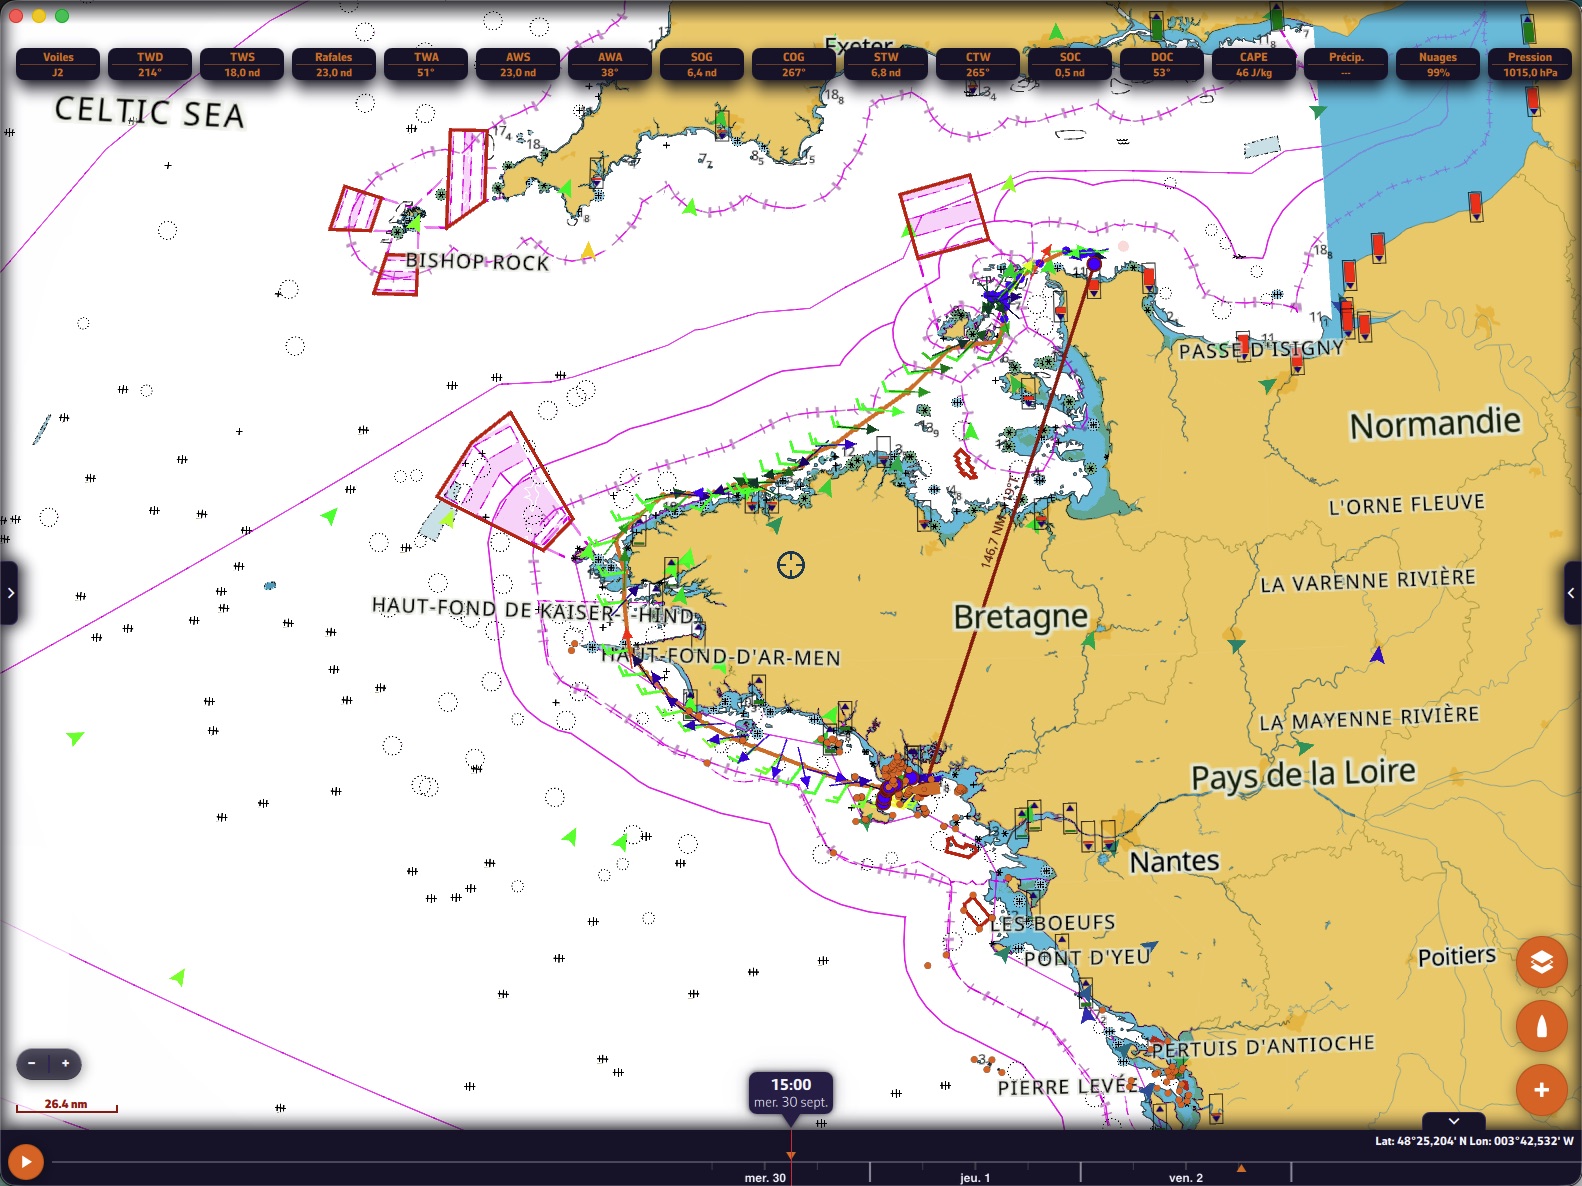Click the orange plus add button
The width and height of the screenshot is (1582, 1186).
click(x=1541, y=1090)
